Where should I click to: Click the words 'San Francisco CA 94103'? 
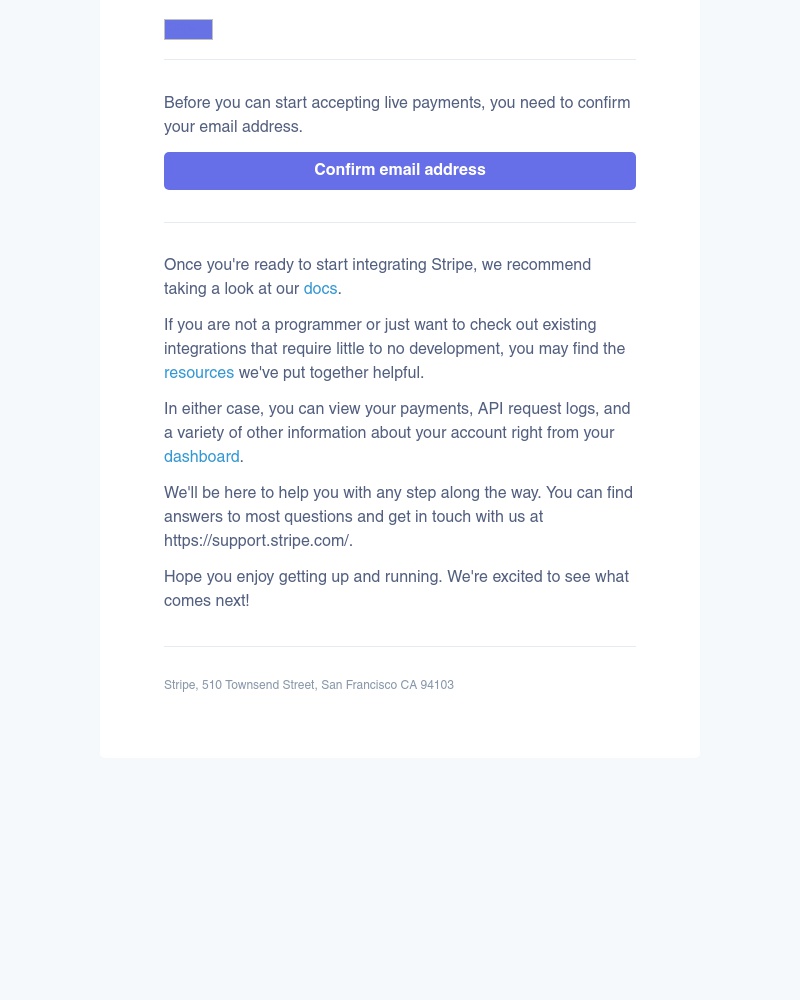[388, 685]
